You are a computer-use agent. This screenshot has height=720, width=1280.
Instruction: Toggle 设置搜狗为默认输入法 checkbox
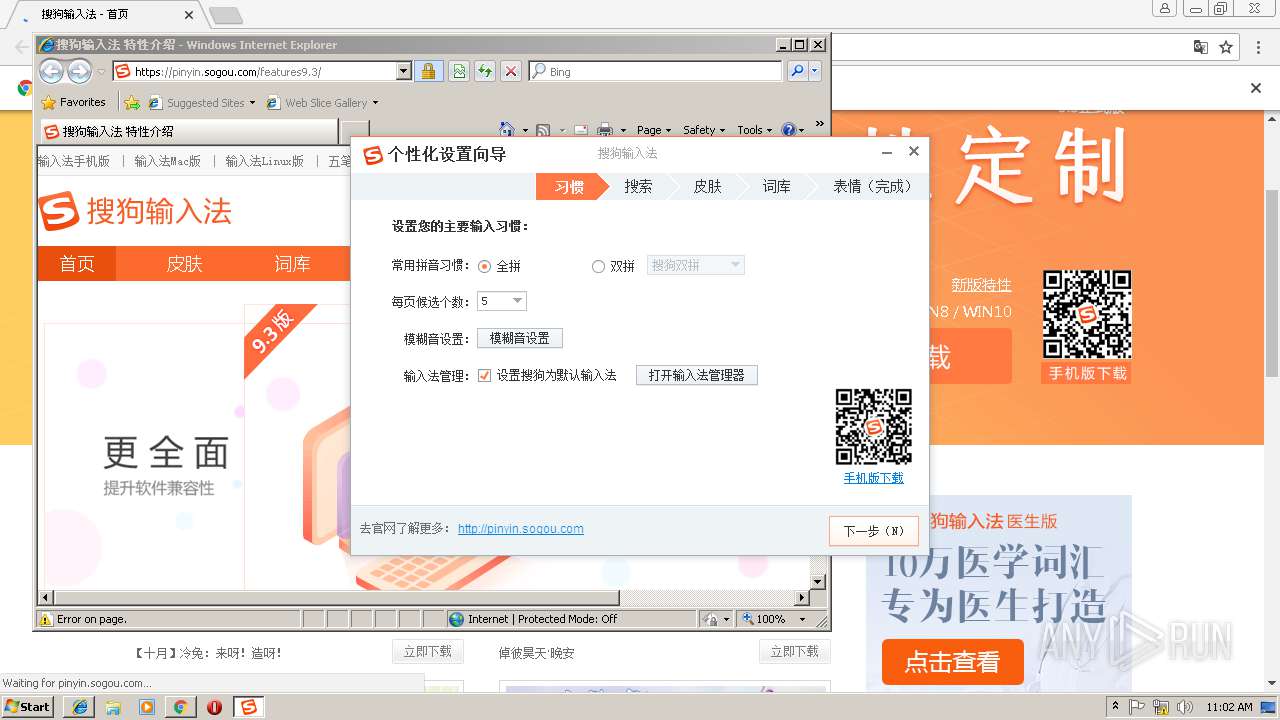click(x=485, y=375)
